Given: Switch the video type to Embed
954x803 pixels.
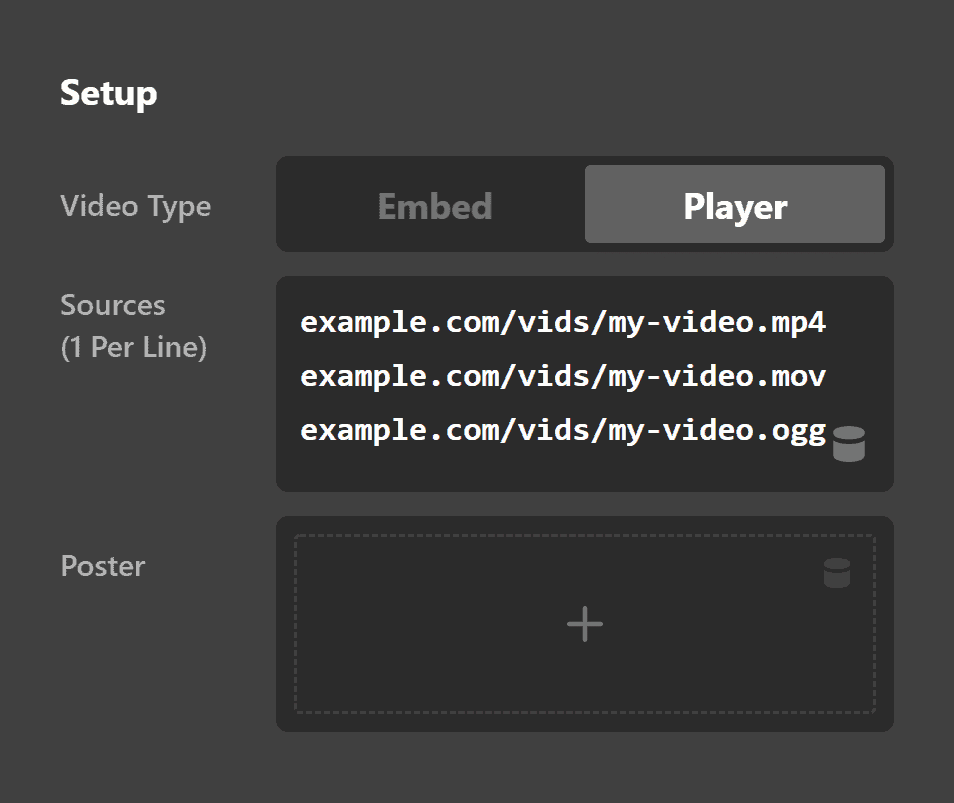Looking at the screenshot, I should pyautogui.click(x=434, y=204).
